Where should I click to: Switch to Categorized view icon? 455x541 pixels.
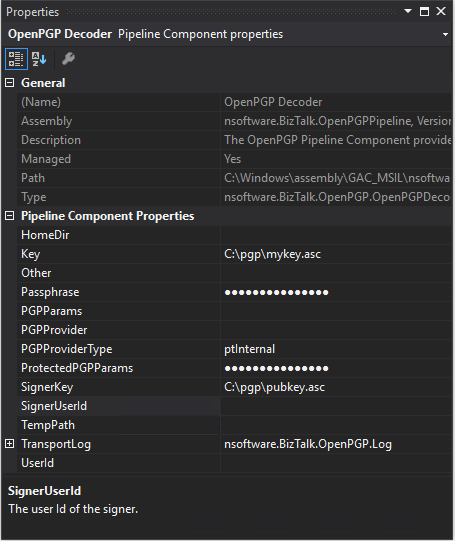pyautogui.click(x=16, y=59)
